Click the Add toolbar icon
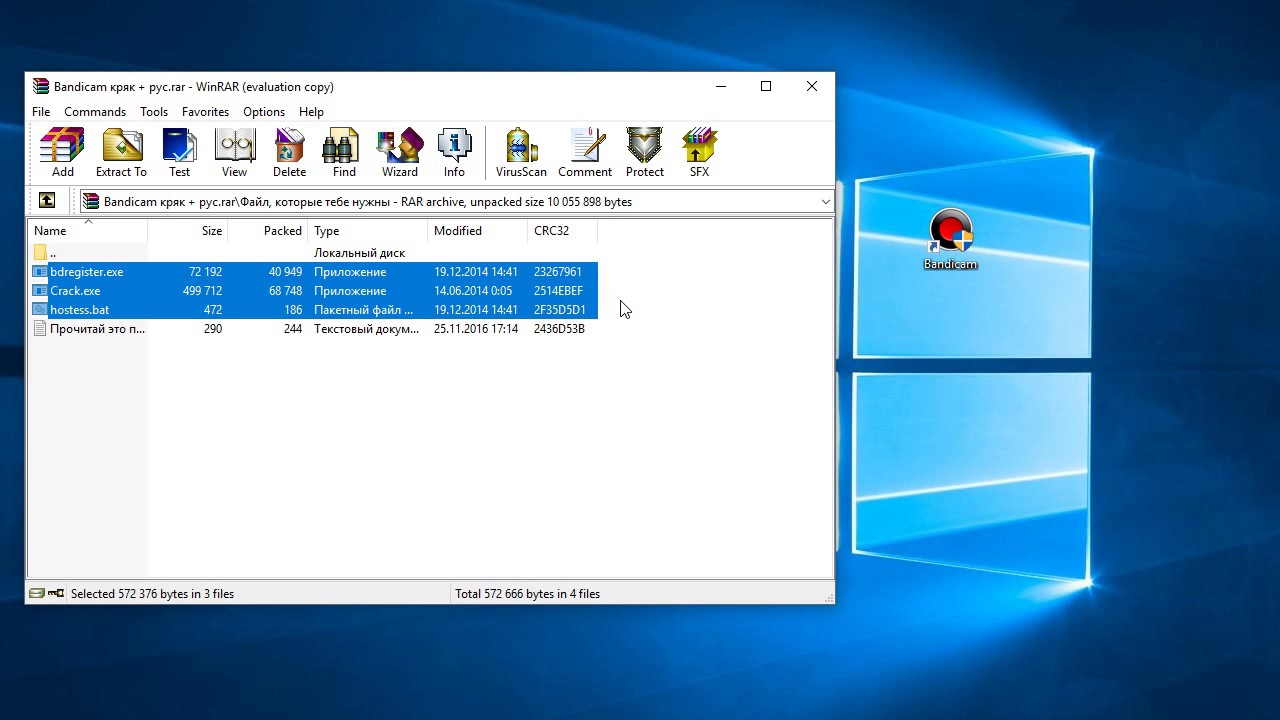The width and height of the screenshot is (1280, 720). pos(62,153)
